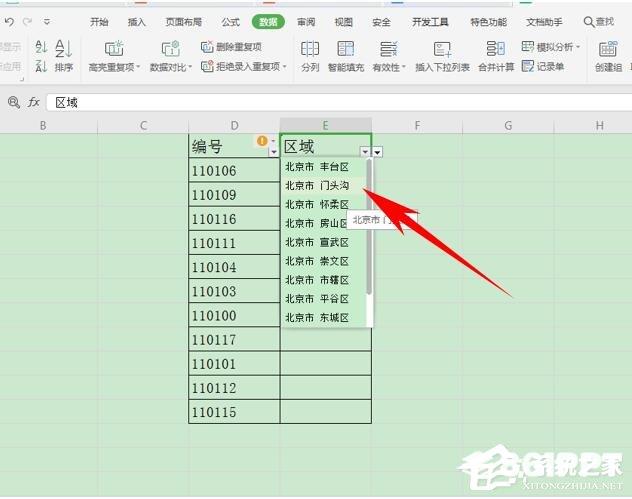632x499 pixels.
Task: Open the 模拟分析 what-if analysis menu
Action: click(551, 47)
